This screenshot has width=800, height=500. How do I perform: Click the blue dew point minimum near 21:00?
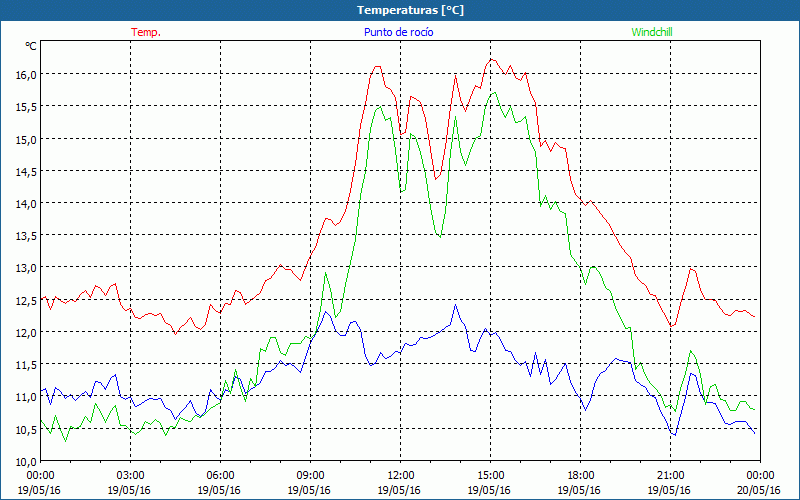click(x=675, y=435)
